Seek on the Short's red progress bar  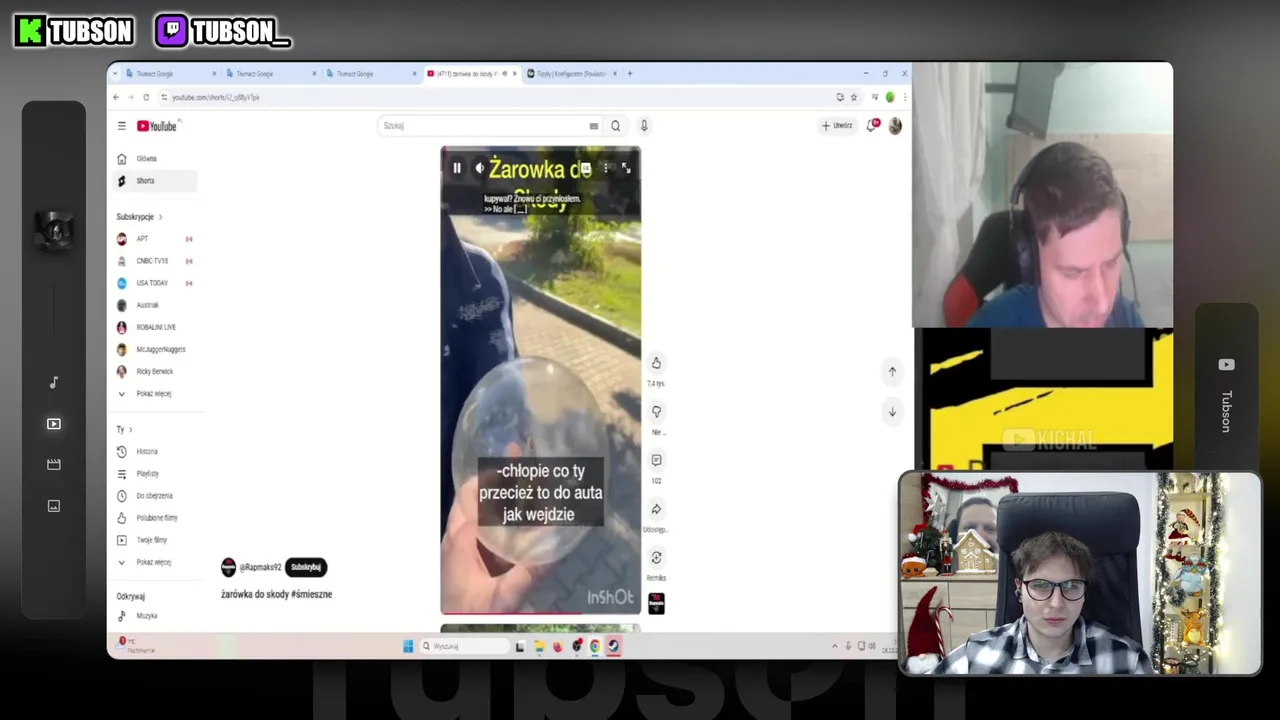(x=541, y=613)
